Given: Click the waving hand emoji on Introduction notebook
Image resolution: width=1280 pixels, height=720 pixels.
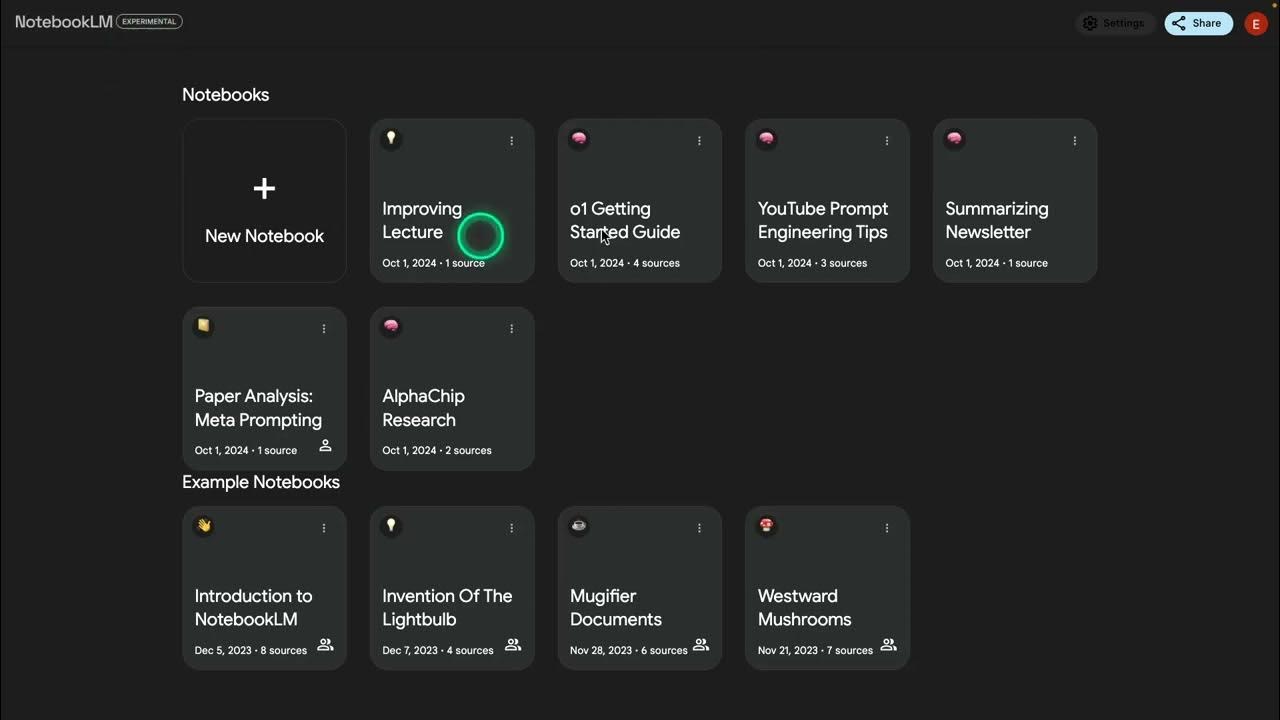Looking at the screenshot, I should (204, 525).
